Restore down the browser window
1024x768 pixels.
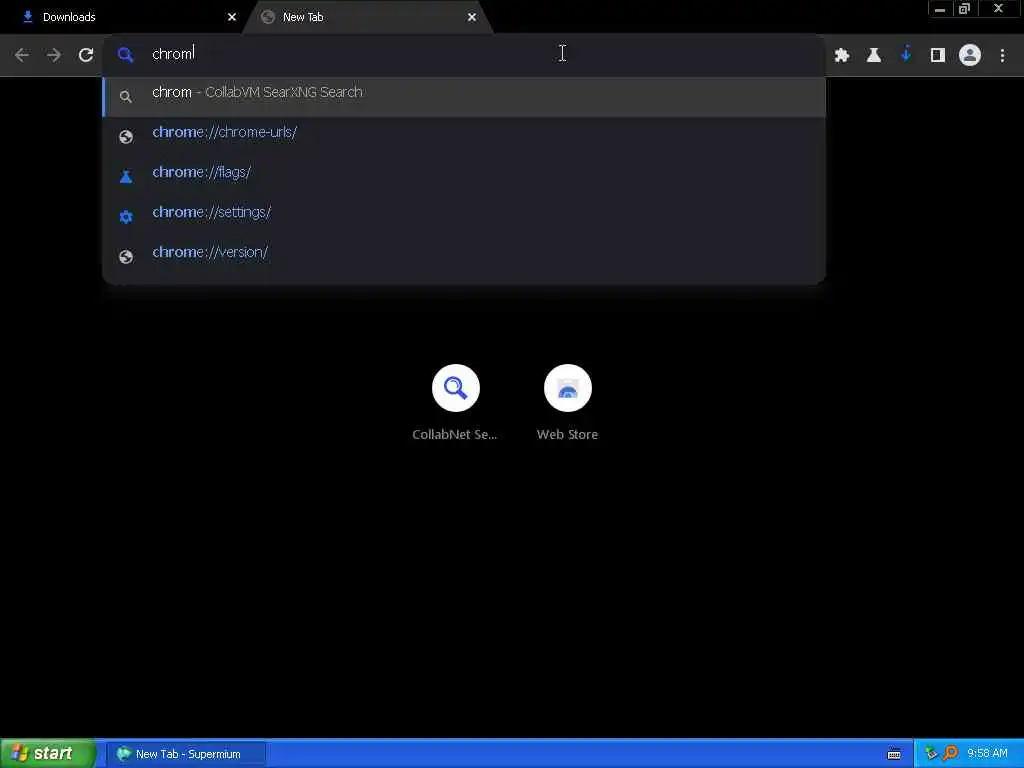964,9
